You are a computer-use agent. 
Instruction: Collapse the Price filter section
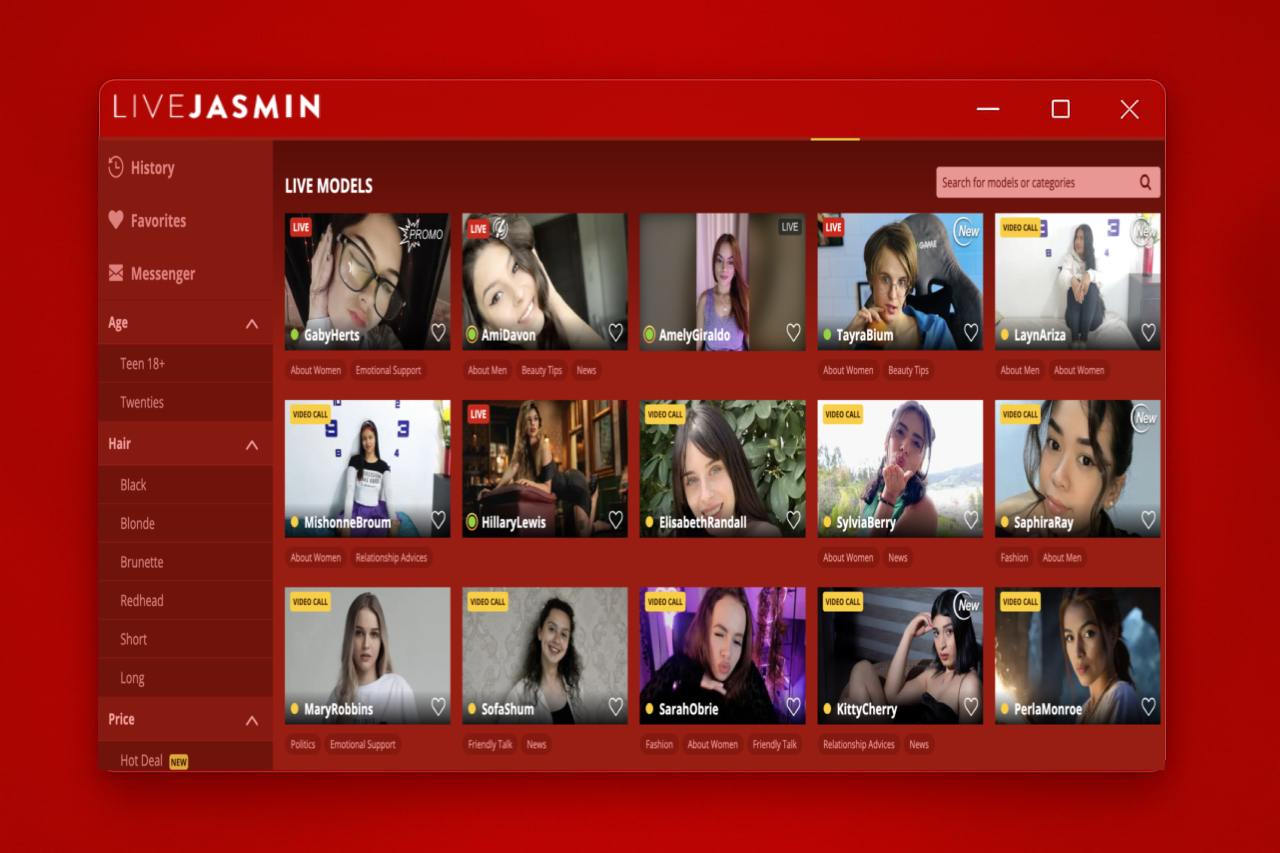click(252, 720)
